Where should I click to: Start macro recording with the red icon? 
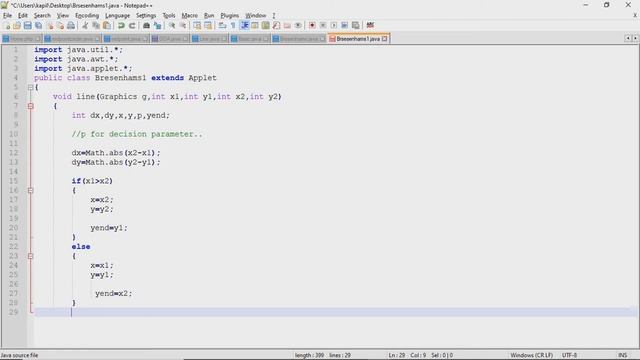point(312,25)
